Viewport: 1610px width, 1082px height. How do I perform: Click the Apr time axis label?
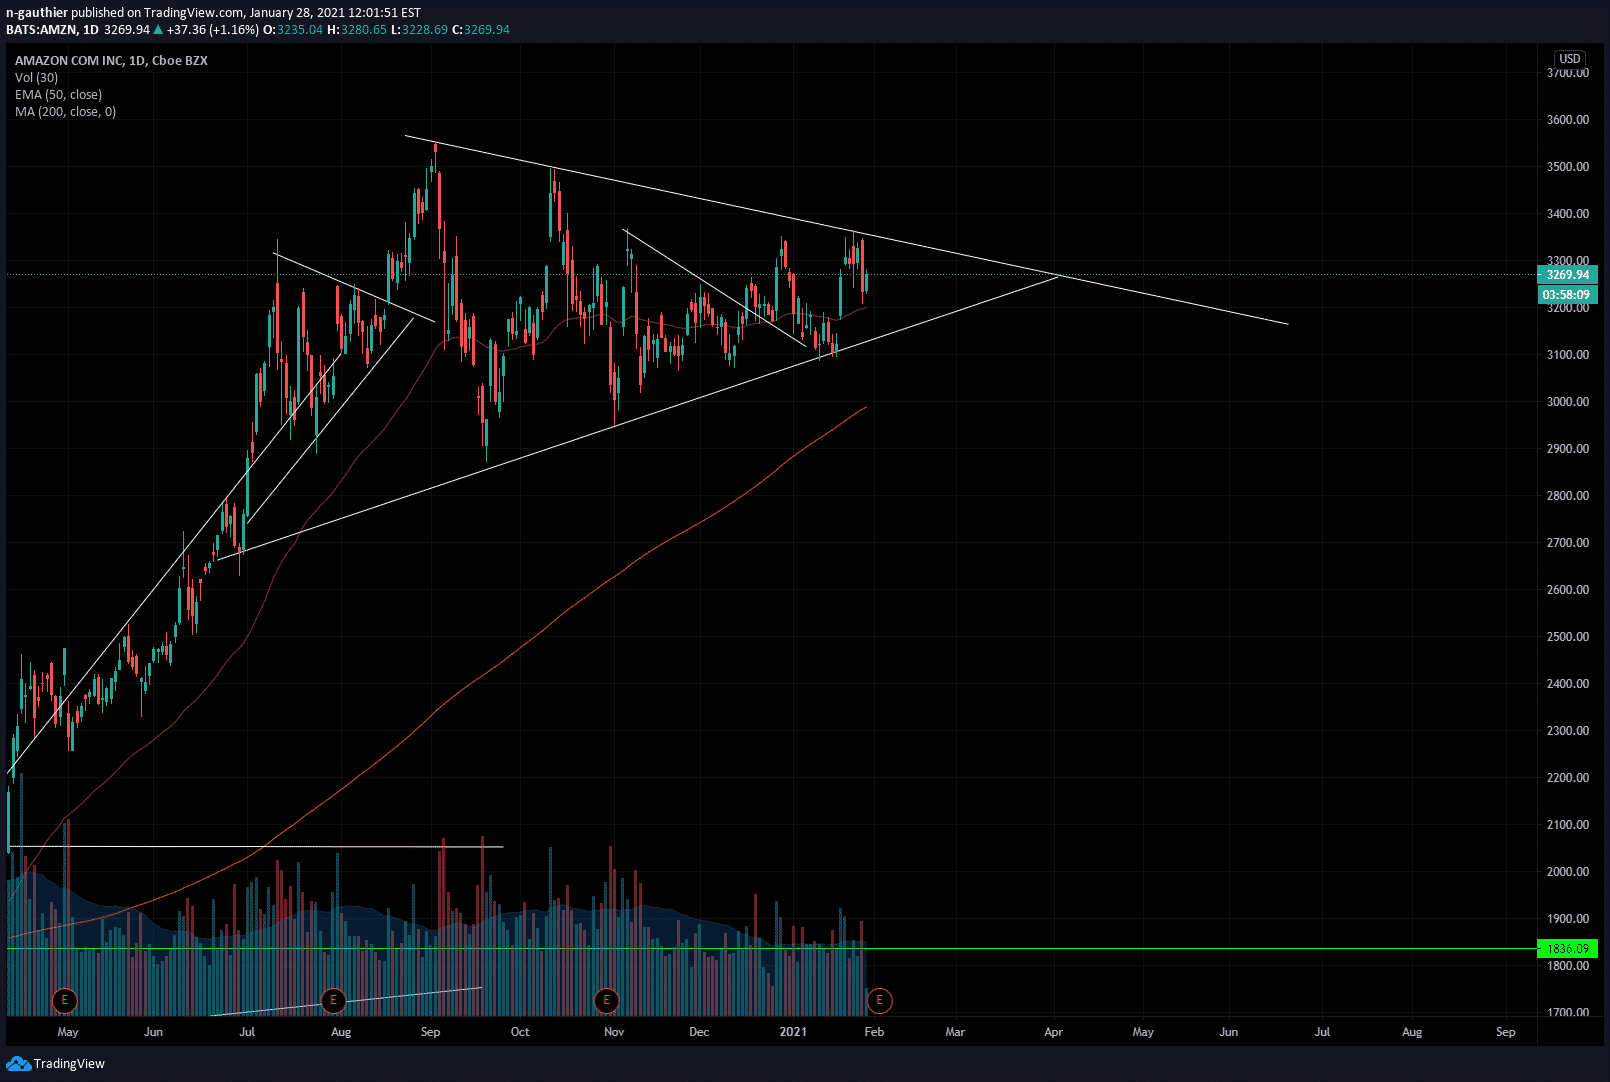[x=1053, y=1031]
